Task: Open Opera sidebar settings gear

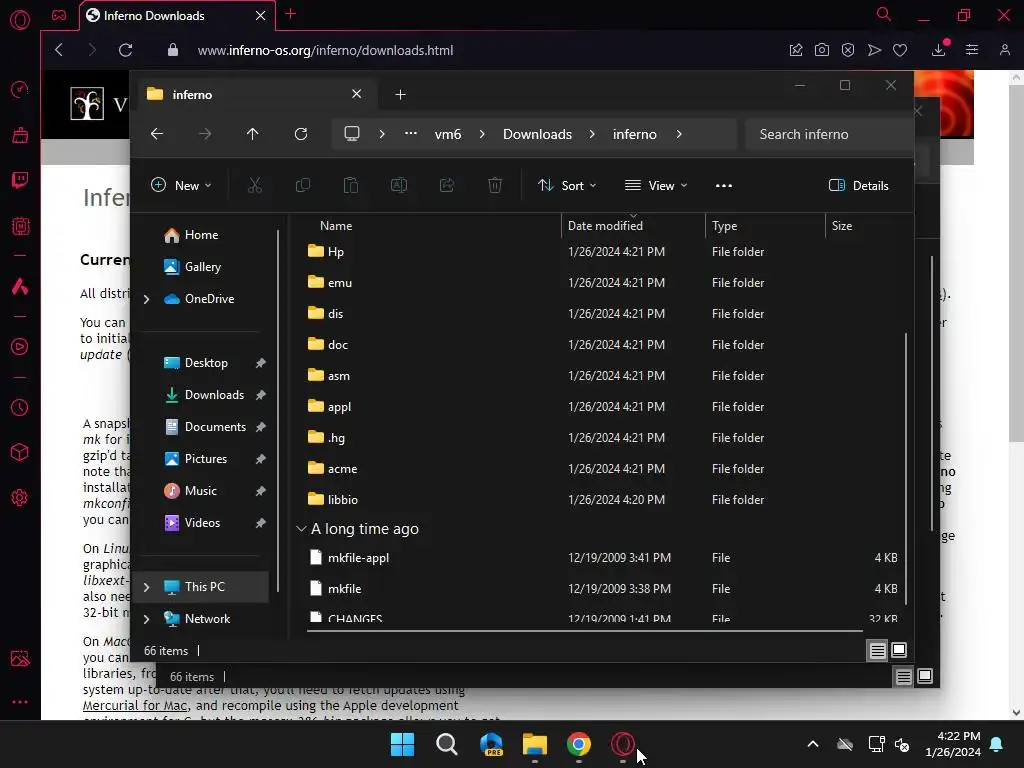Action: click(20, 498)
